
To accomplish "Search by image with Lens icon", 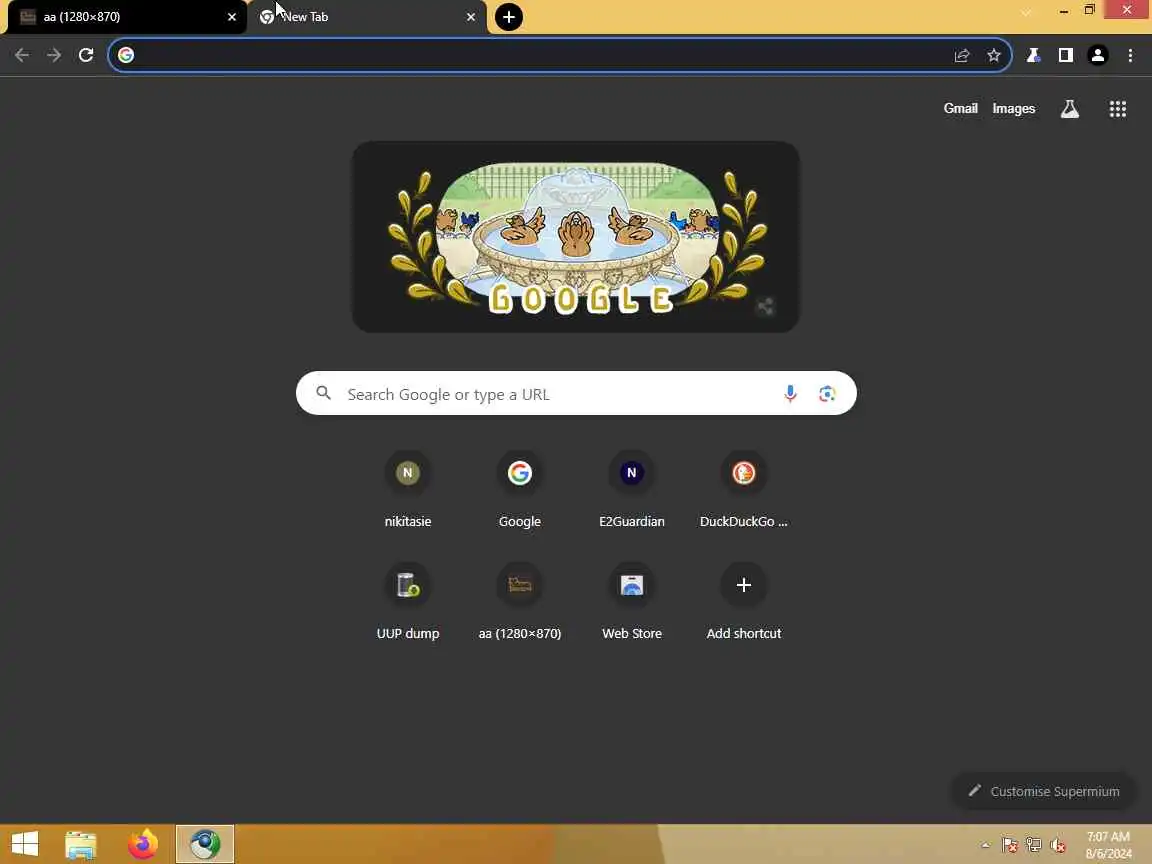I will (827, 394).
